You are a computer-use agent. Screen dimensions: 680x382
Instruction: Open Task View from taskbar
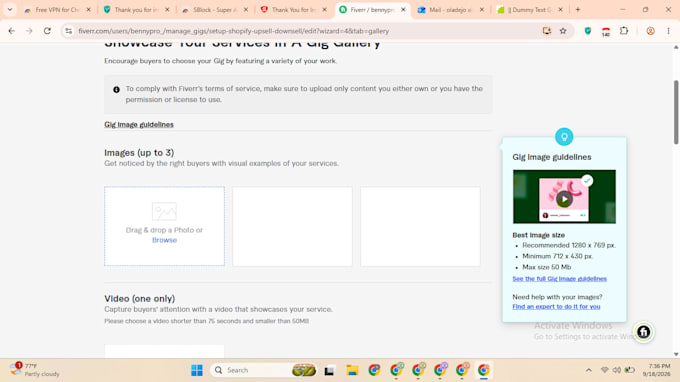pos(329,370)
